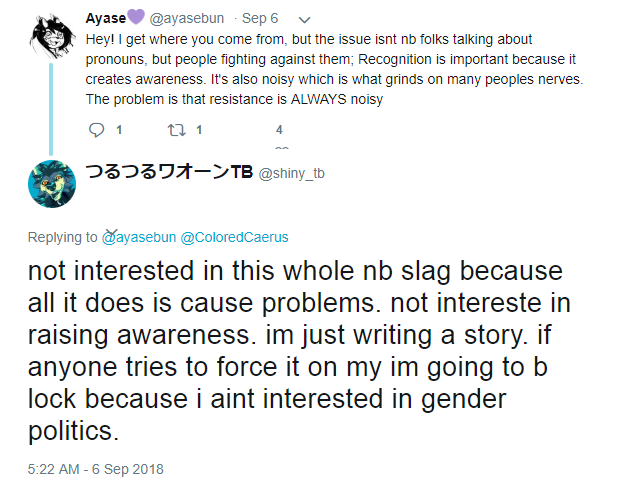Click the main reply tweet text
622x489 pixels.
click(x=299, y=351)
